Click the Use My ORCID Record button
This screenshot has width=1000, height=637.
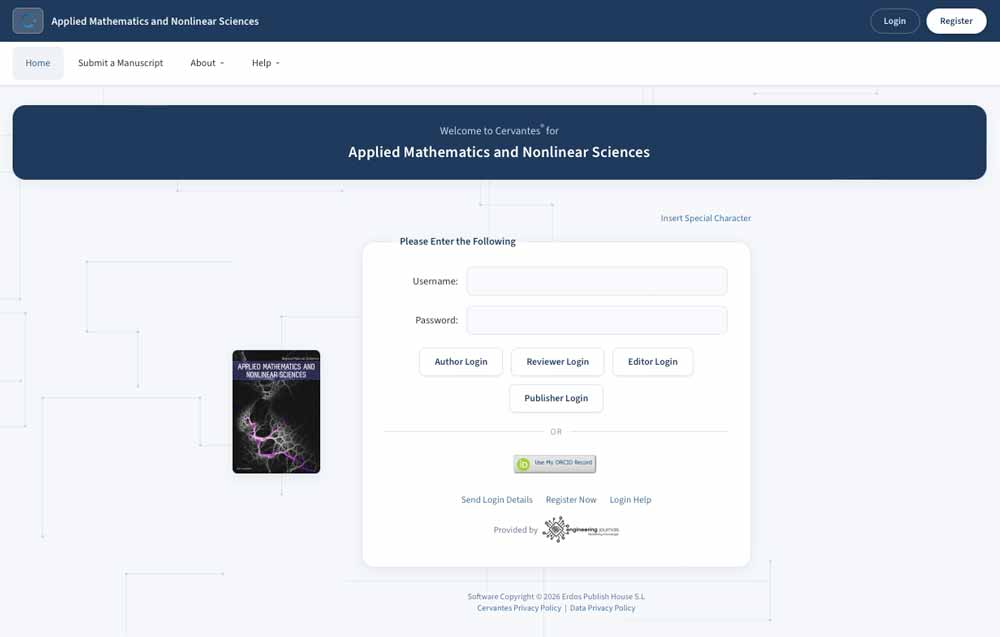point(555,464)
